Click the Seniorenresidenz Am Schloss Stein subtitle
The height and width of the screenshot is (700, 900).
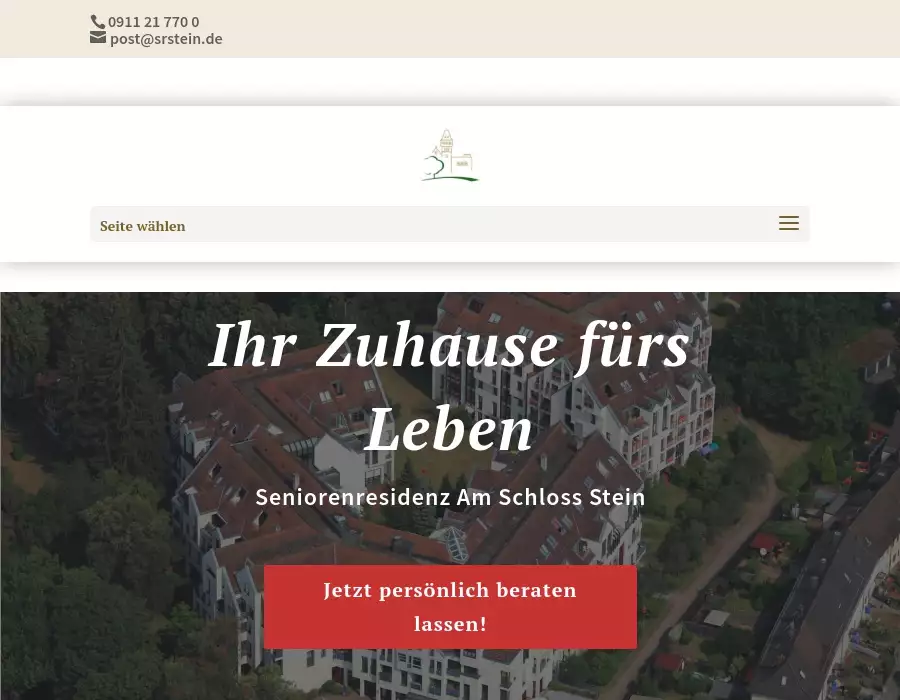451,497
